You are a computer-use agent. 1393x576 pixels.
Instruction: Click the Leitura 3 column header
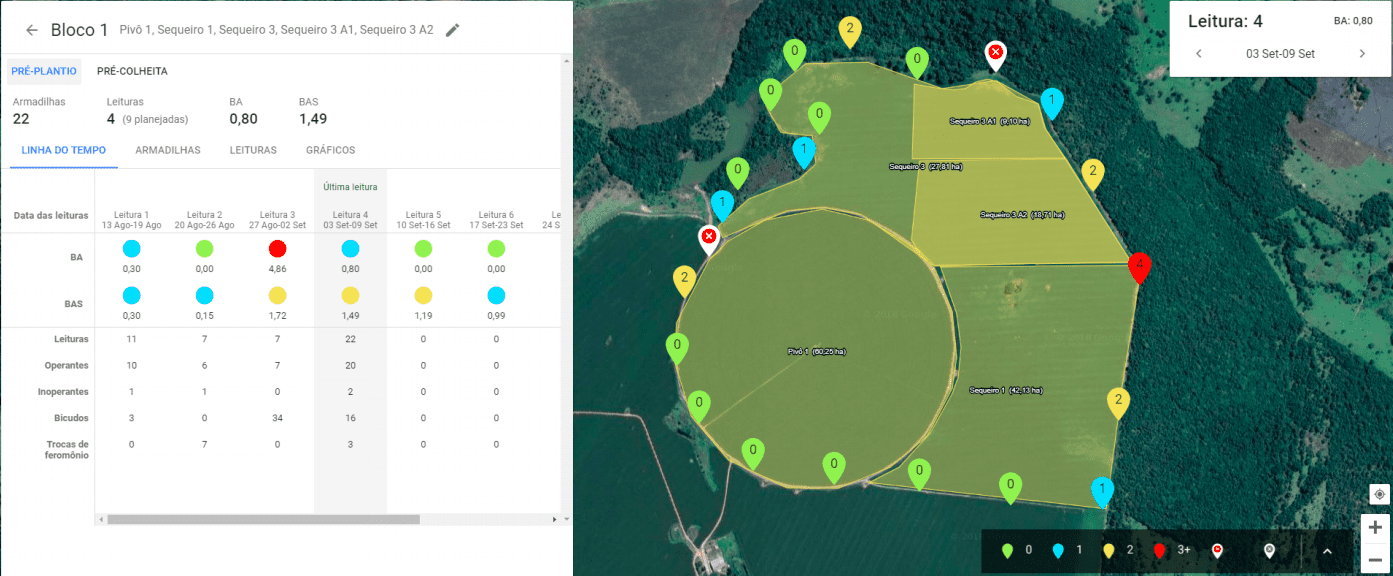coord(277,220)
